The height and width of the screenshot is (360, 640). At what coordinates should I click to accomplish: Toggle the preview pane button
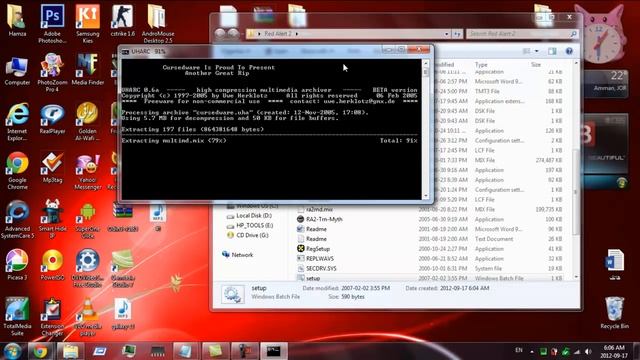pos(552,51)
